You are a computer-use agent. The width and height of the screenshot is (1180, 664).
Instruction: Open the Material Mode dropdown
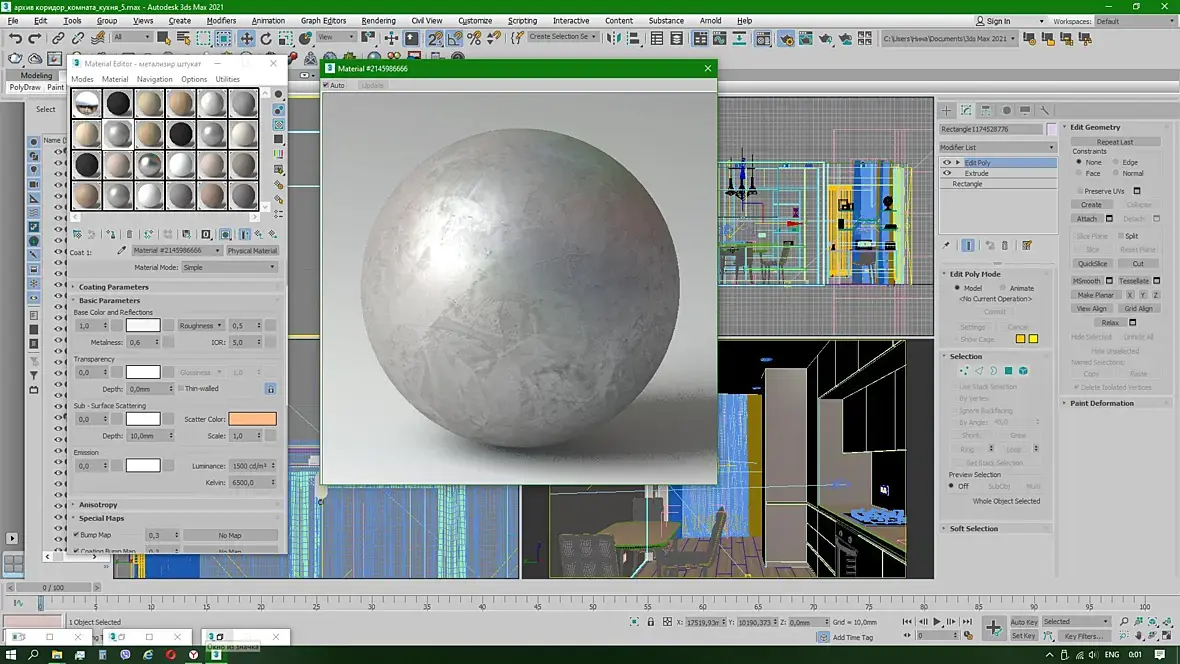click(x=229, y=267)
